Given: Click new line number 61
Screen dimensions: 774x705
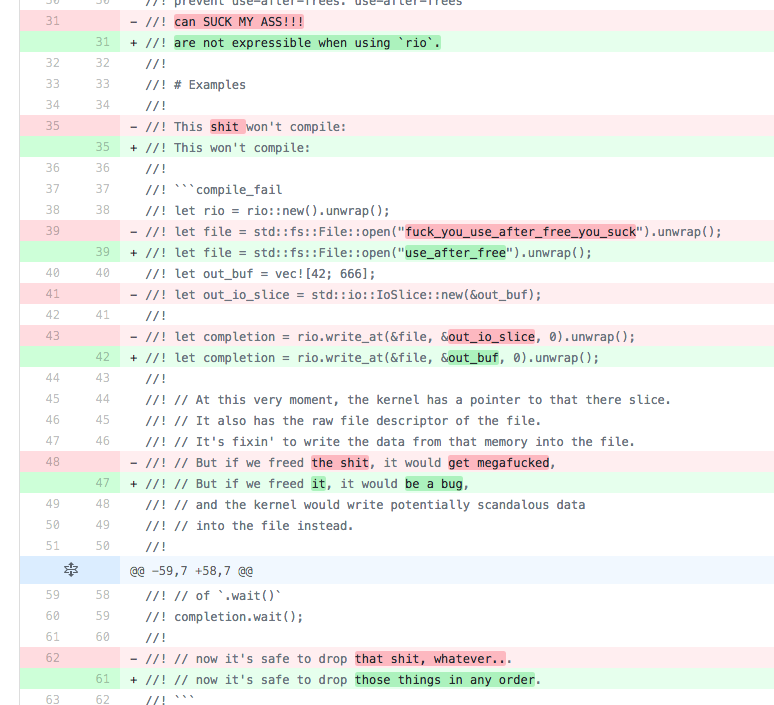Looking at the screenshot, I should (x=102, y=678).
